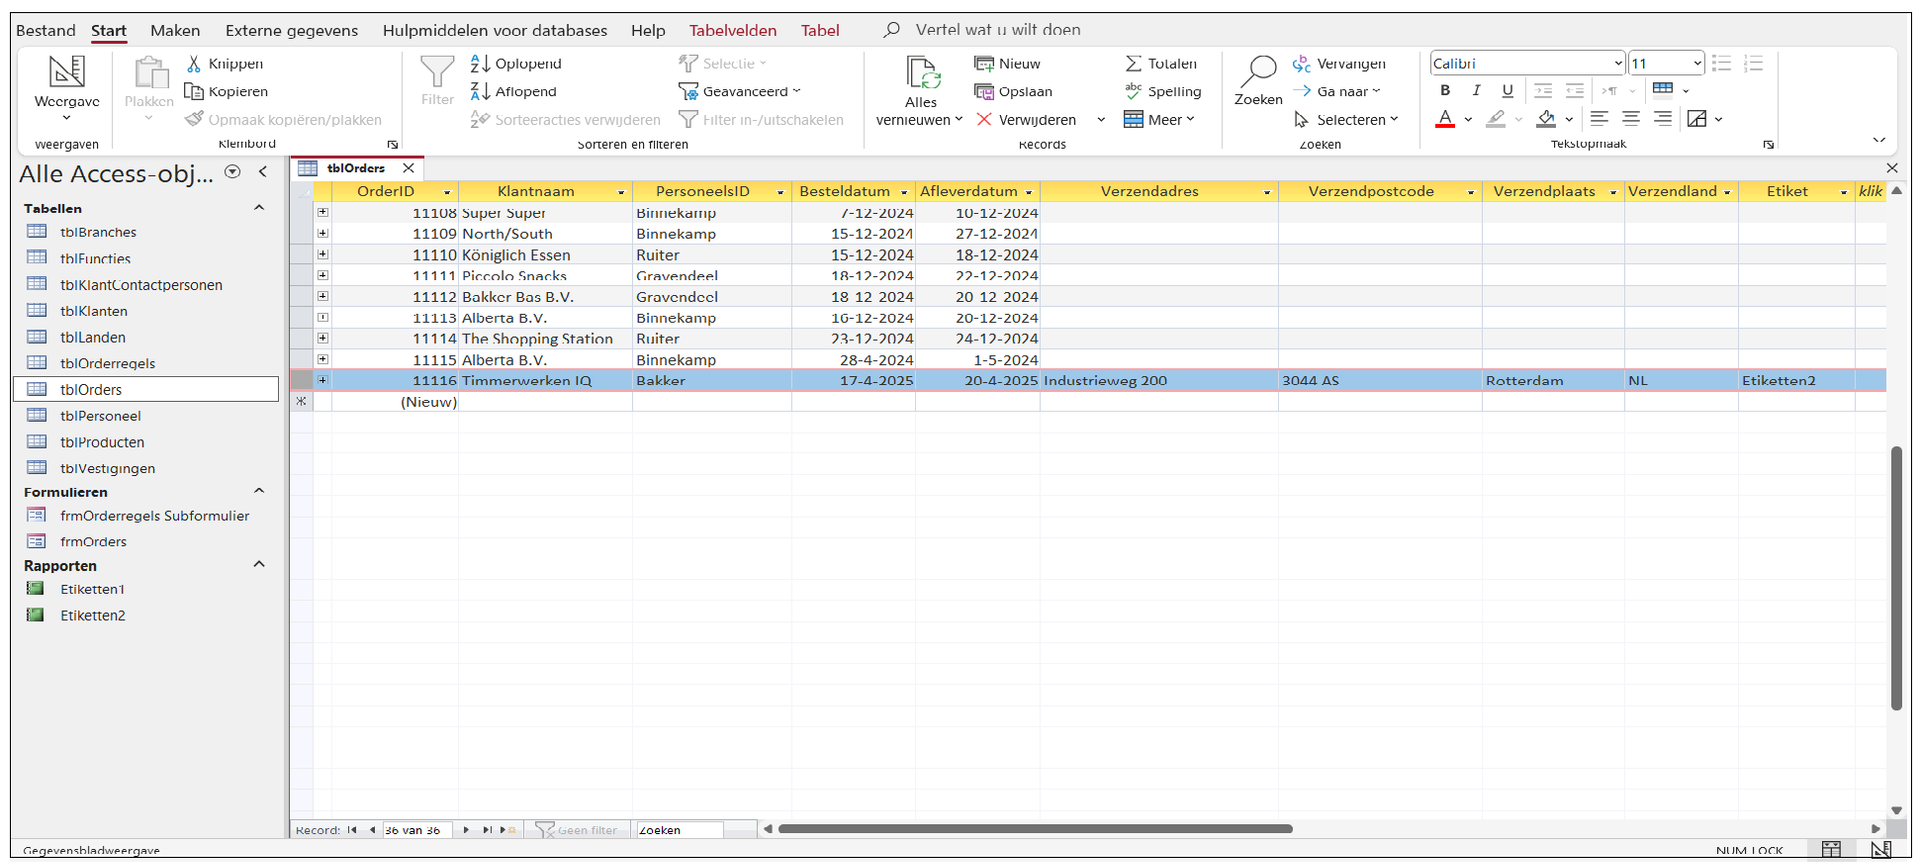
Task: Click the Kopiëren copy icon
Action: click(194, 91)
